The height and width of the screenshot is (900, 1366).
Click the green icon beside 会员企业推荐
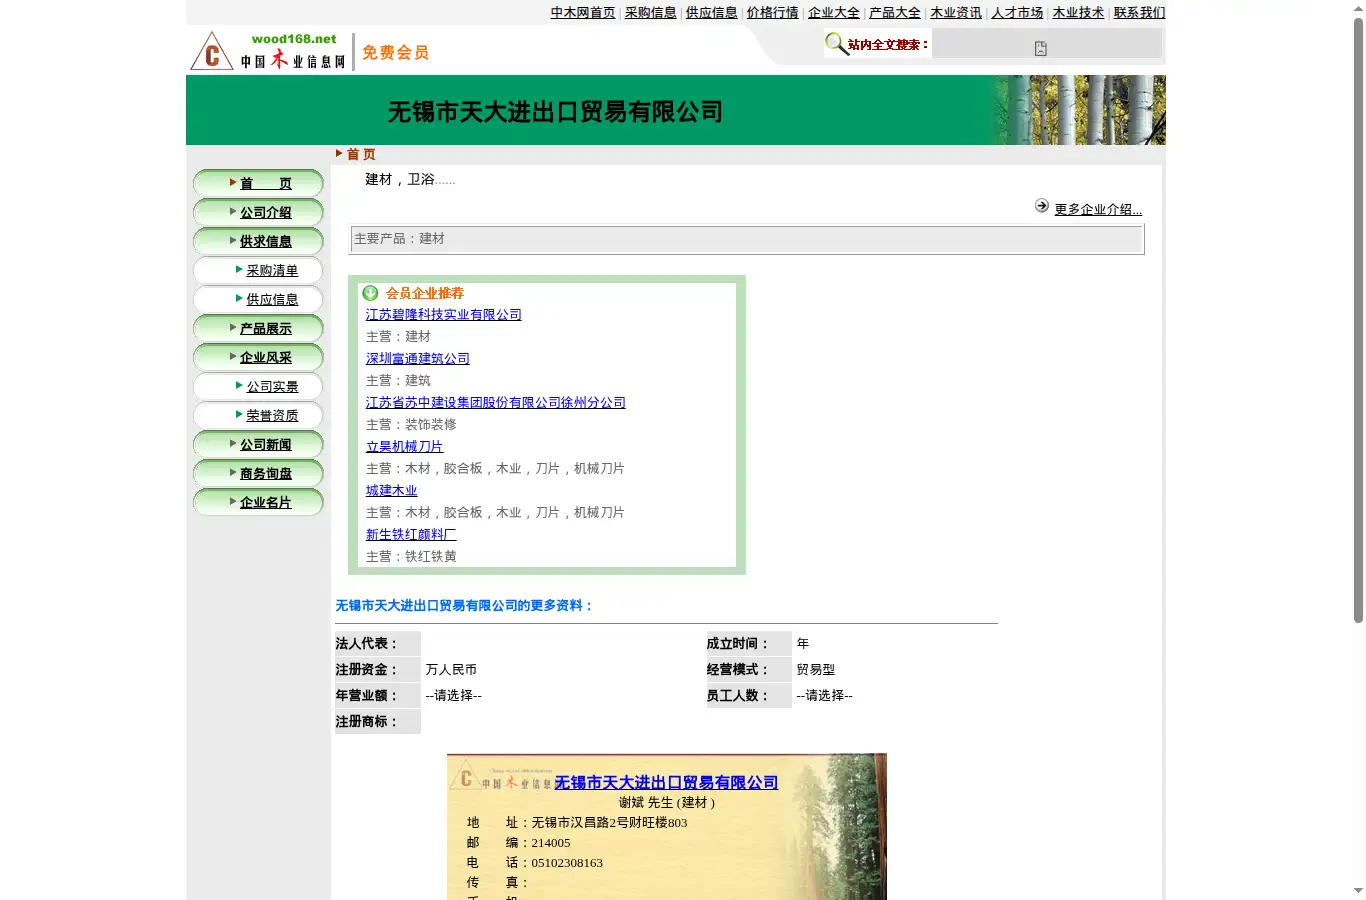(370, 293)
